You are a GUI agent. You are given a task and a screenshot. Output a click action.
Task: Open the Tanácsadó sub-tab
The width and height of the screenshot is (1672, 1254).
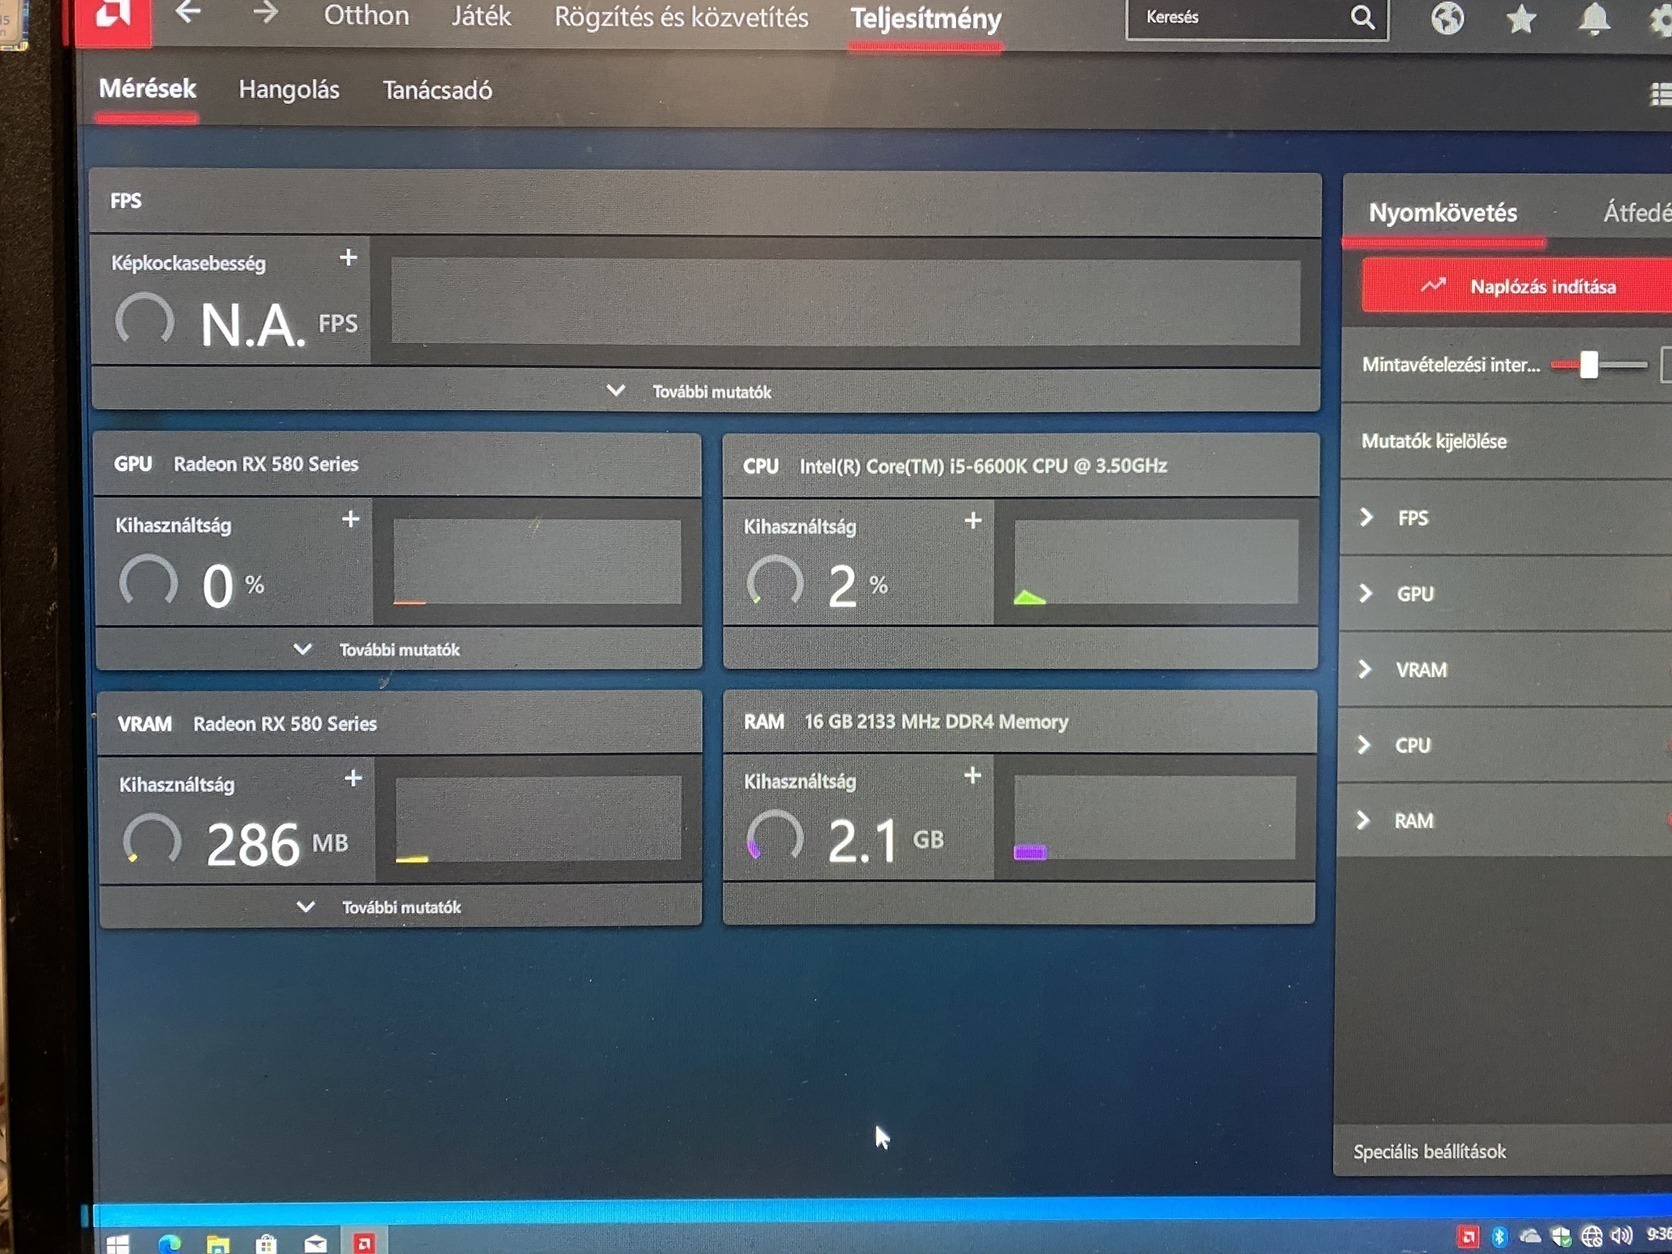tap(437, 91)
